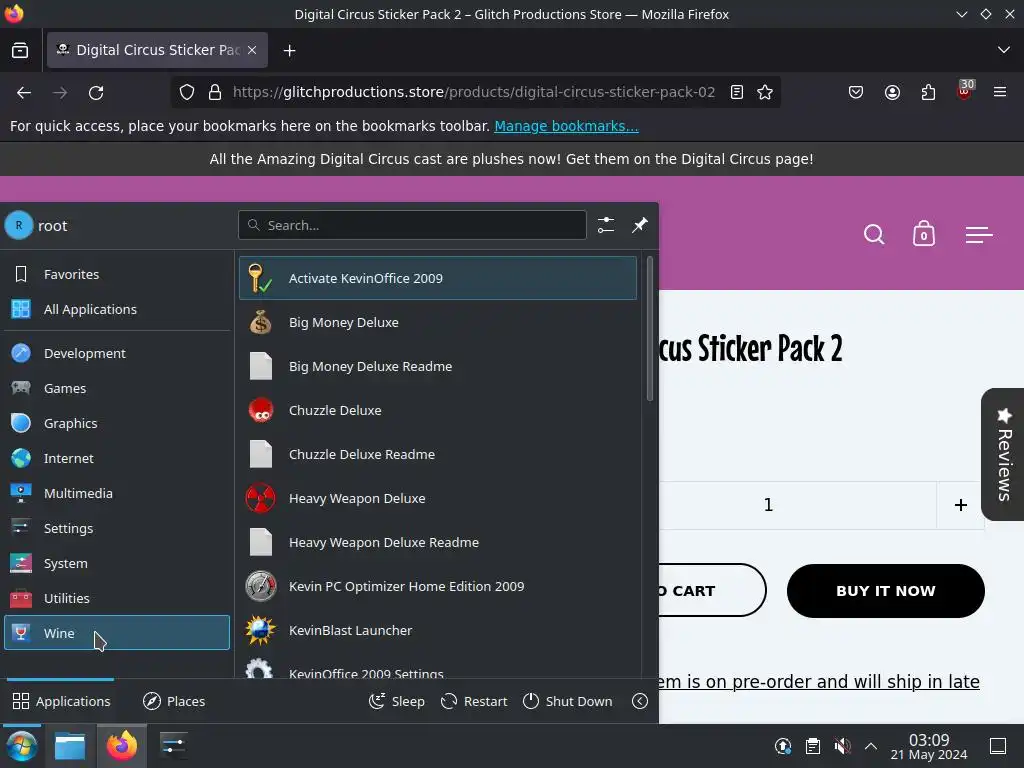Viewport: 1024px width, 768px height.
Task: Click the root user avatar
Action: [19, 225]
